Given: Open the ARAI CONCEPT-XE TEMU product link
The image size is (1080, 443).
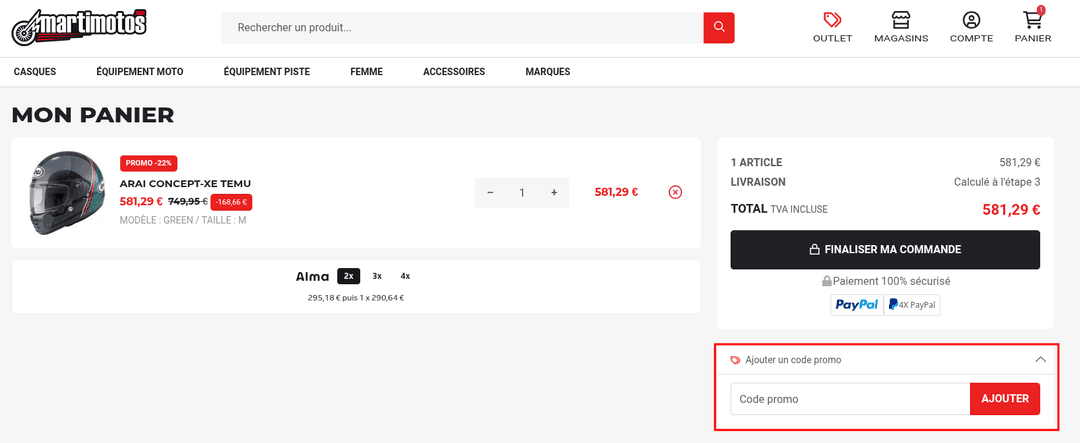Looking at the screenshot, I should 185,183.
